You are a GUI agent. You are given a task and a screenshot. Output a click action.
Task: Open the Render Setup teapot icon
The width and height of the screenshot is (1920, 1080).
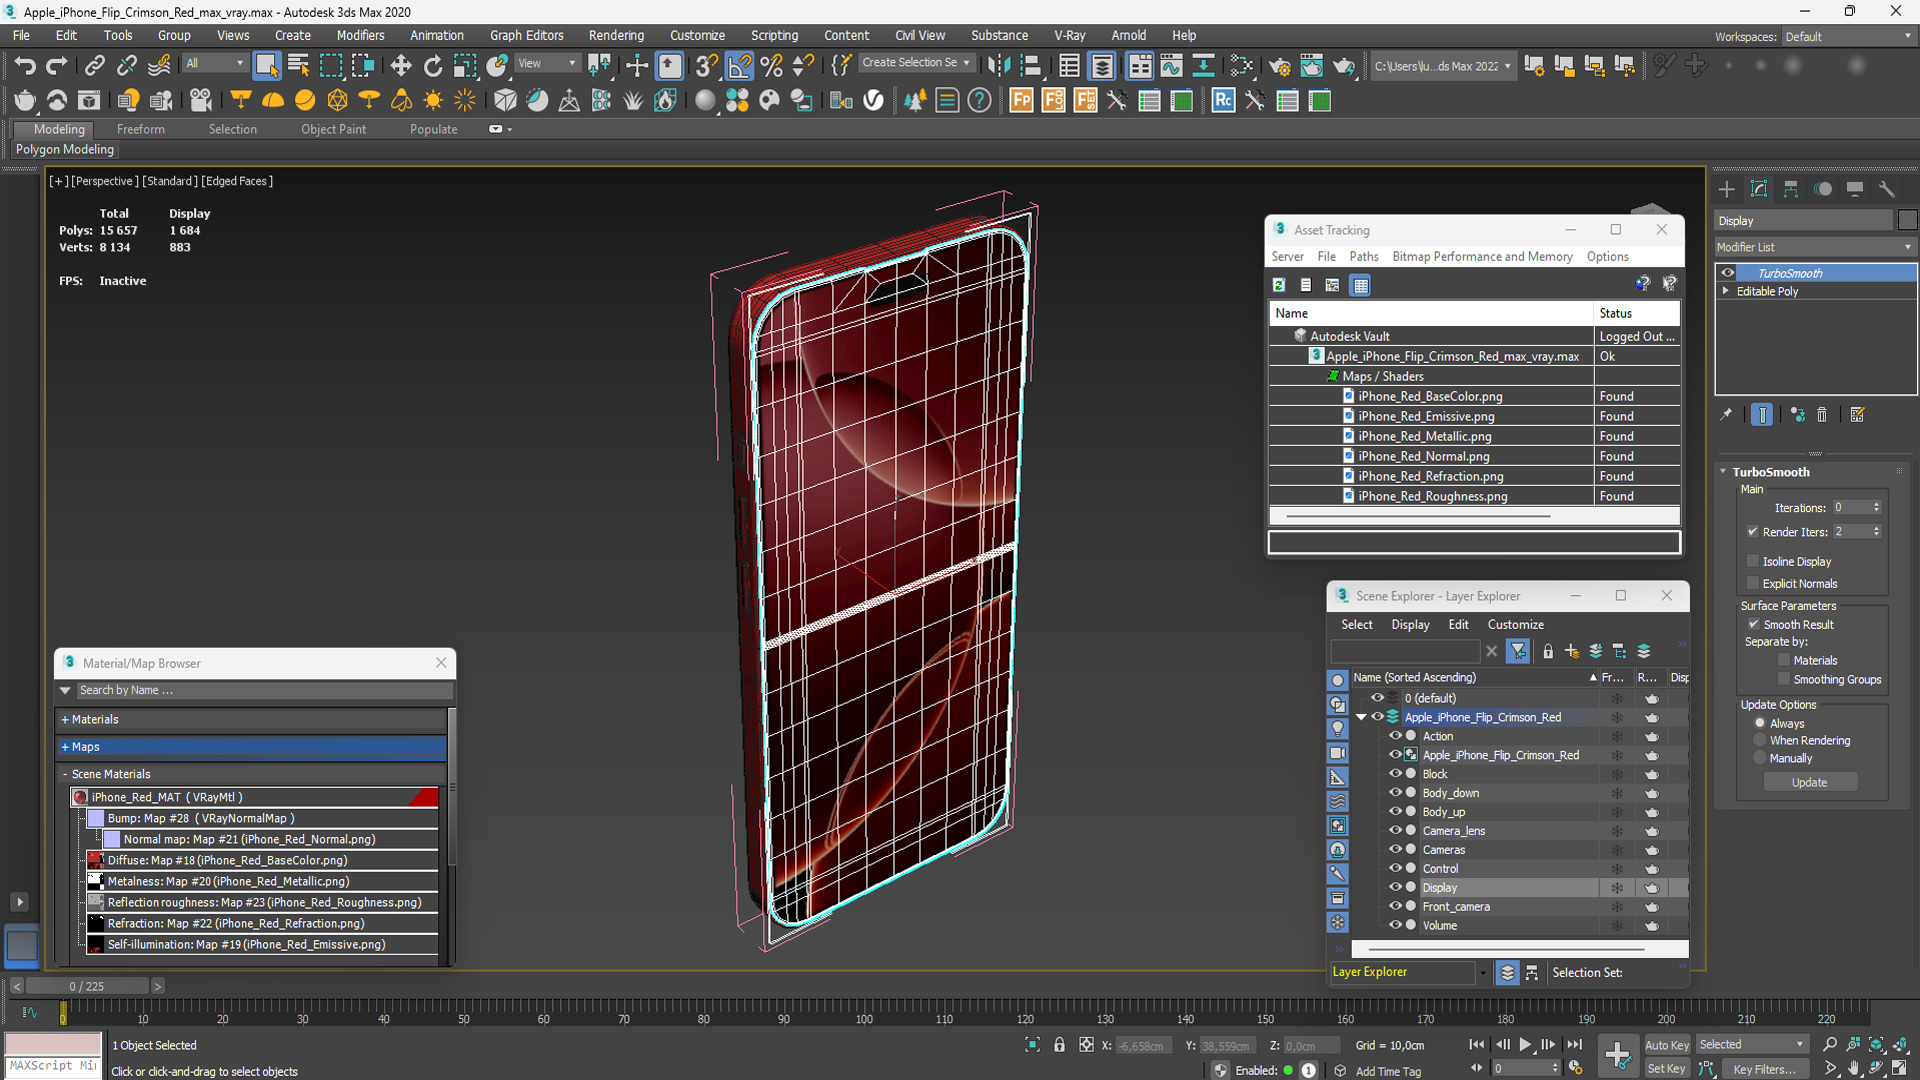click(x=1279, y=66)
